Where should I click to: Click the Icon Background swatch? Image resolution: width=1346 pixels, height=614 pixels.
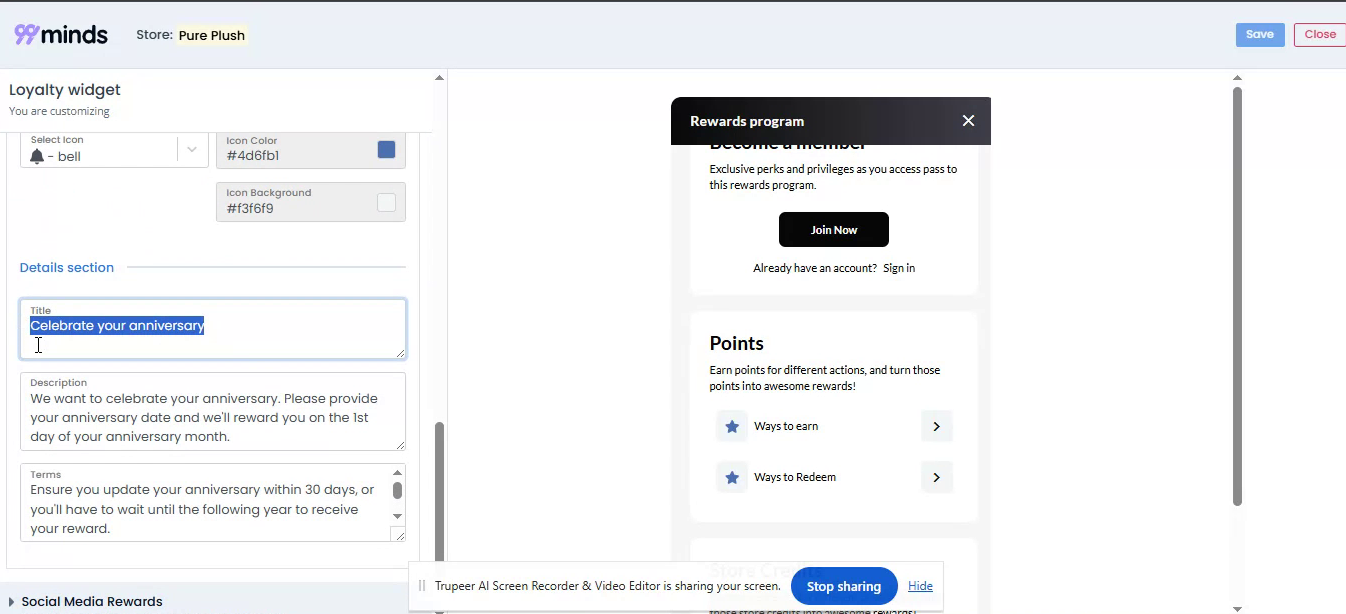386,203
